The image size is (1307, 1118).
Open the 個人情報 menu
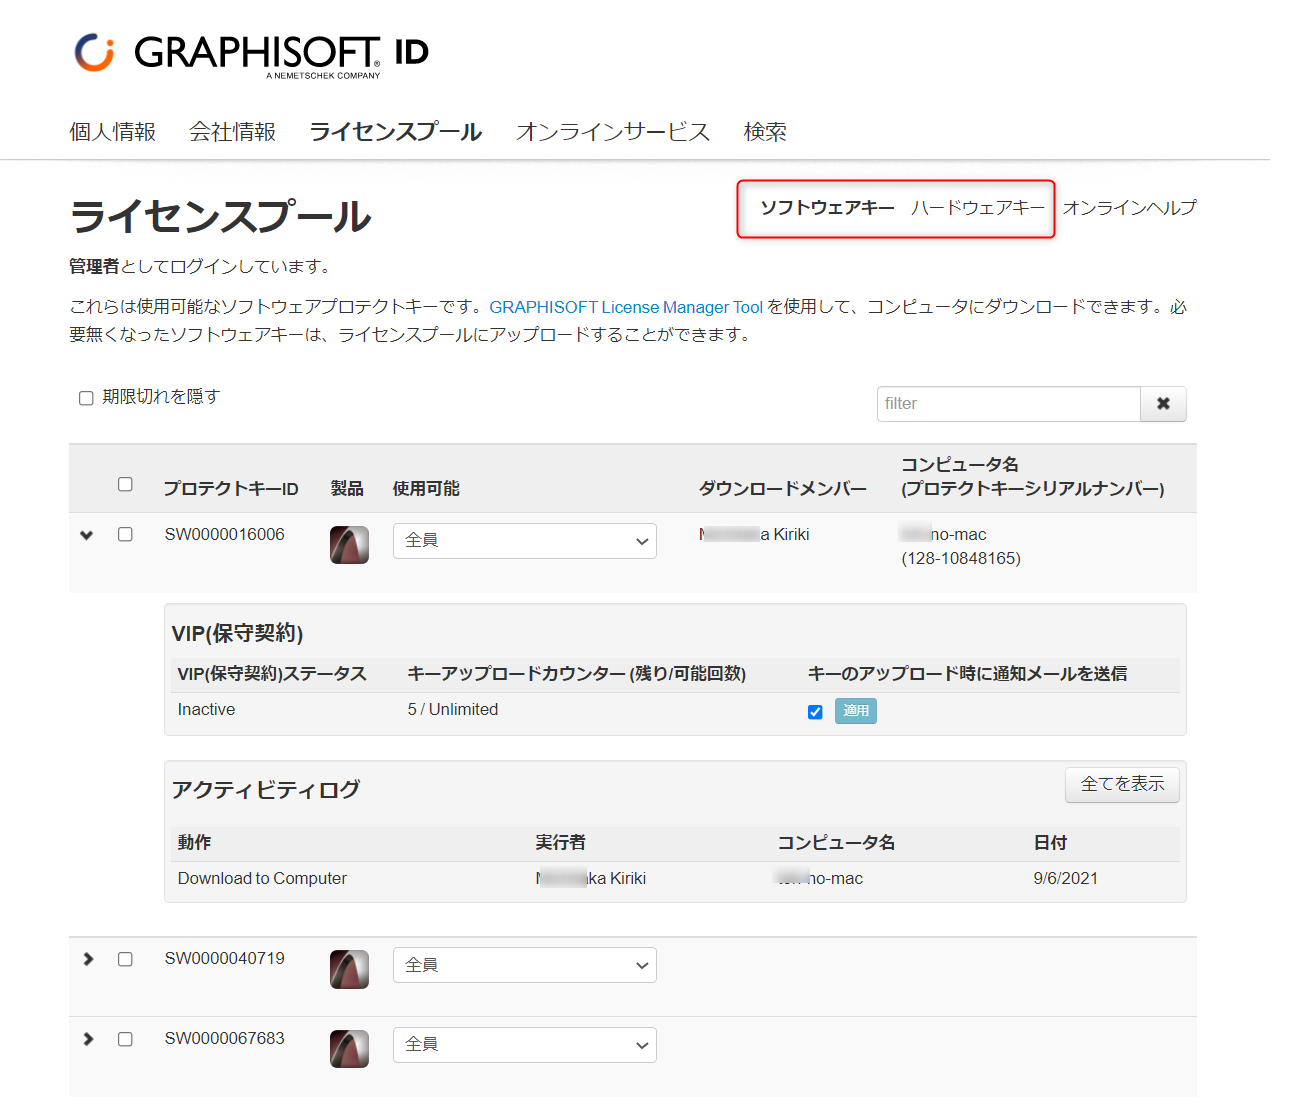(x=112, y=132)
